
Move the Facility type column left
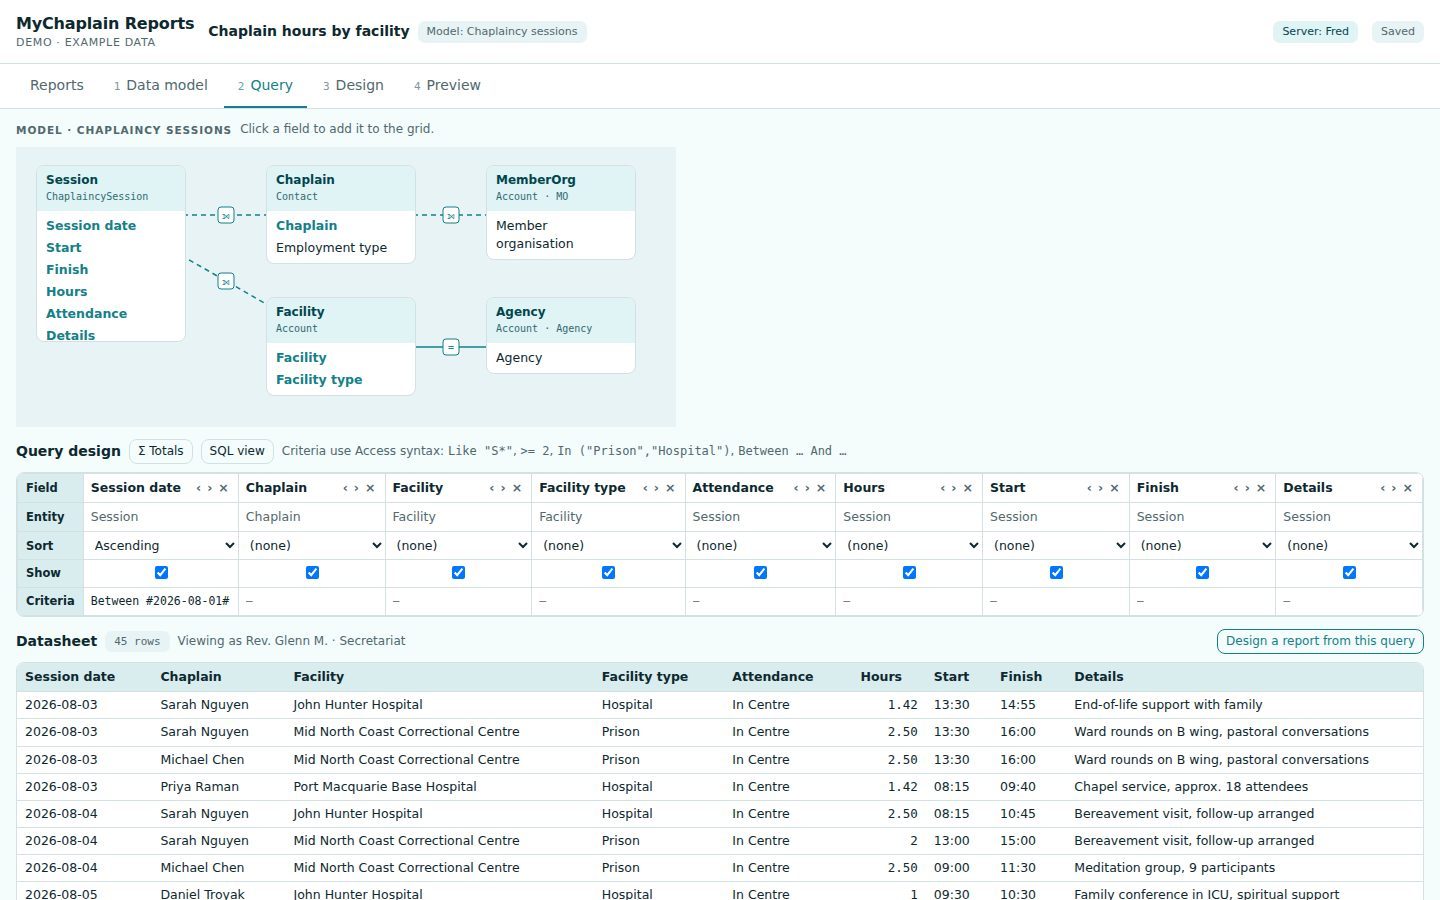pos(645,488)
